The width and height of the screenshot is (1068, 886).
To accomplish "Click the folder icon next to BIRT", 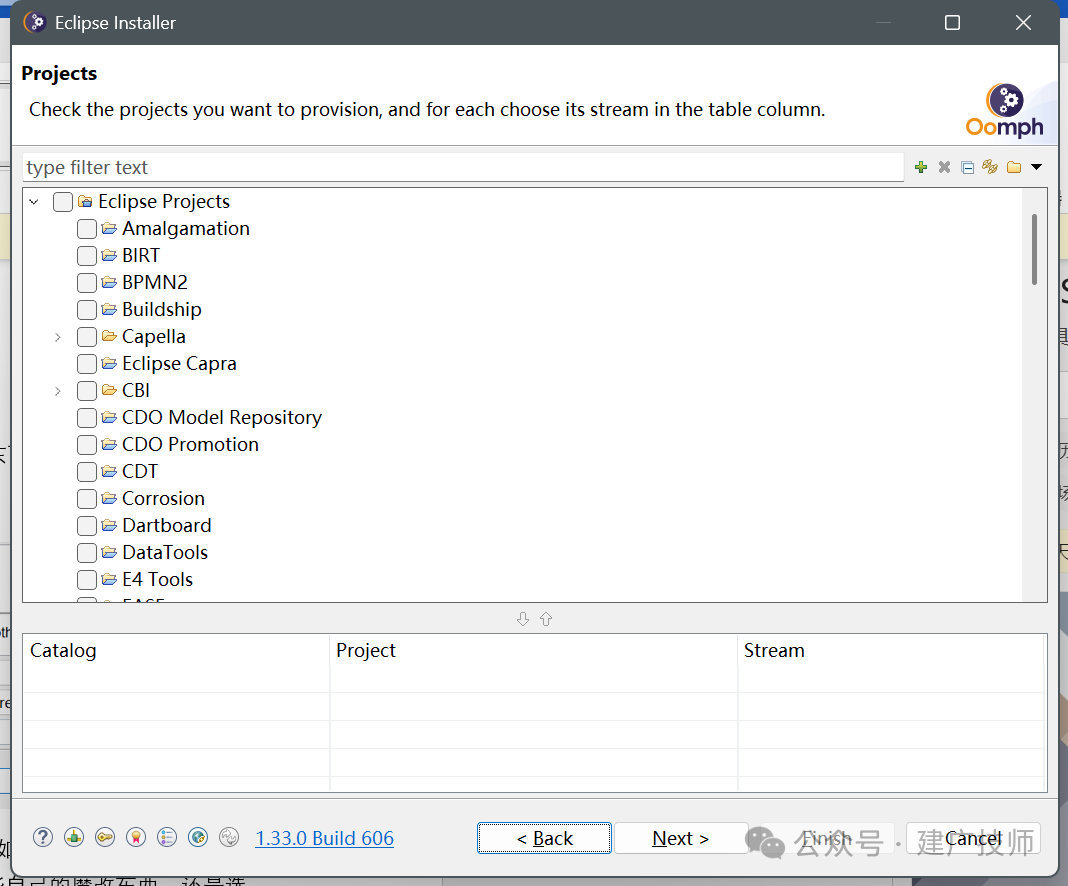I will (x=109, y=255).
